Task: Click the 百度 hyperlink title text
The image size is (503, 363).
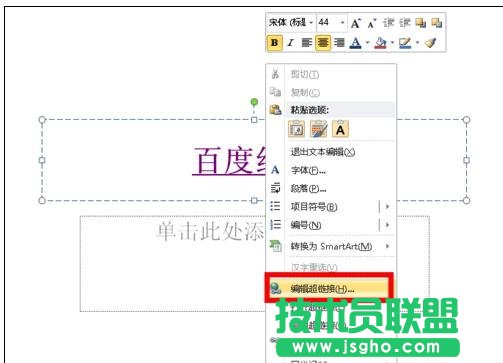Action: (x=230, y=161)
